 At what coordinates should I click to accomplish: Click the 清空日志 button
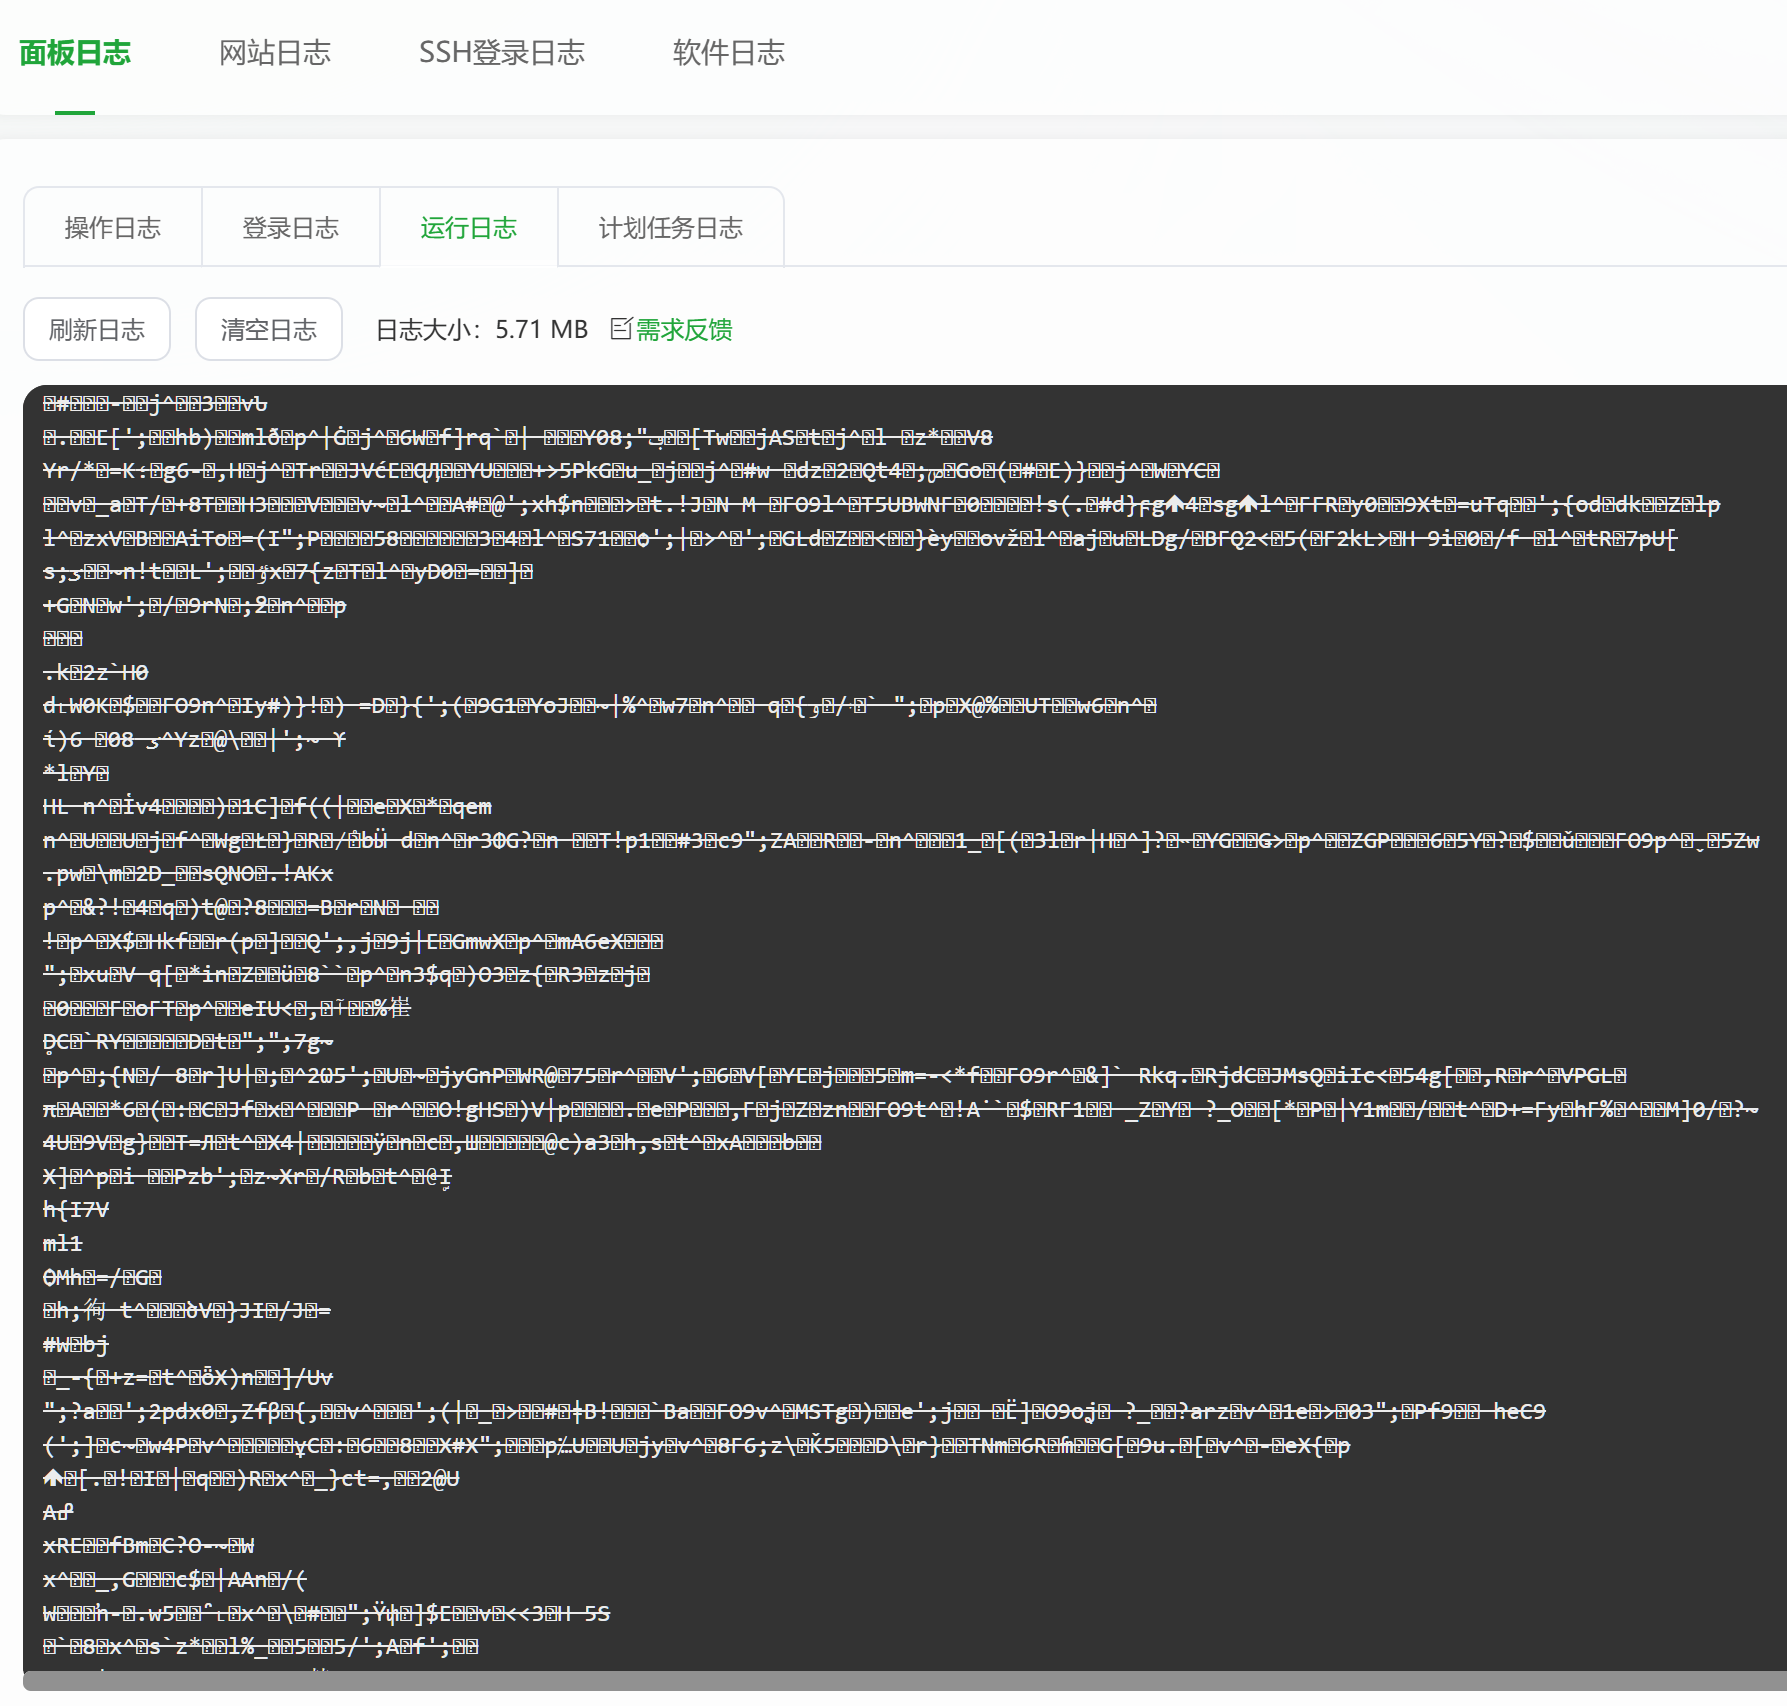point(268,329)
